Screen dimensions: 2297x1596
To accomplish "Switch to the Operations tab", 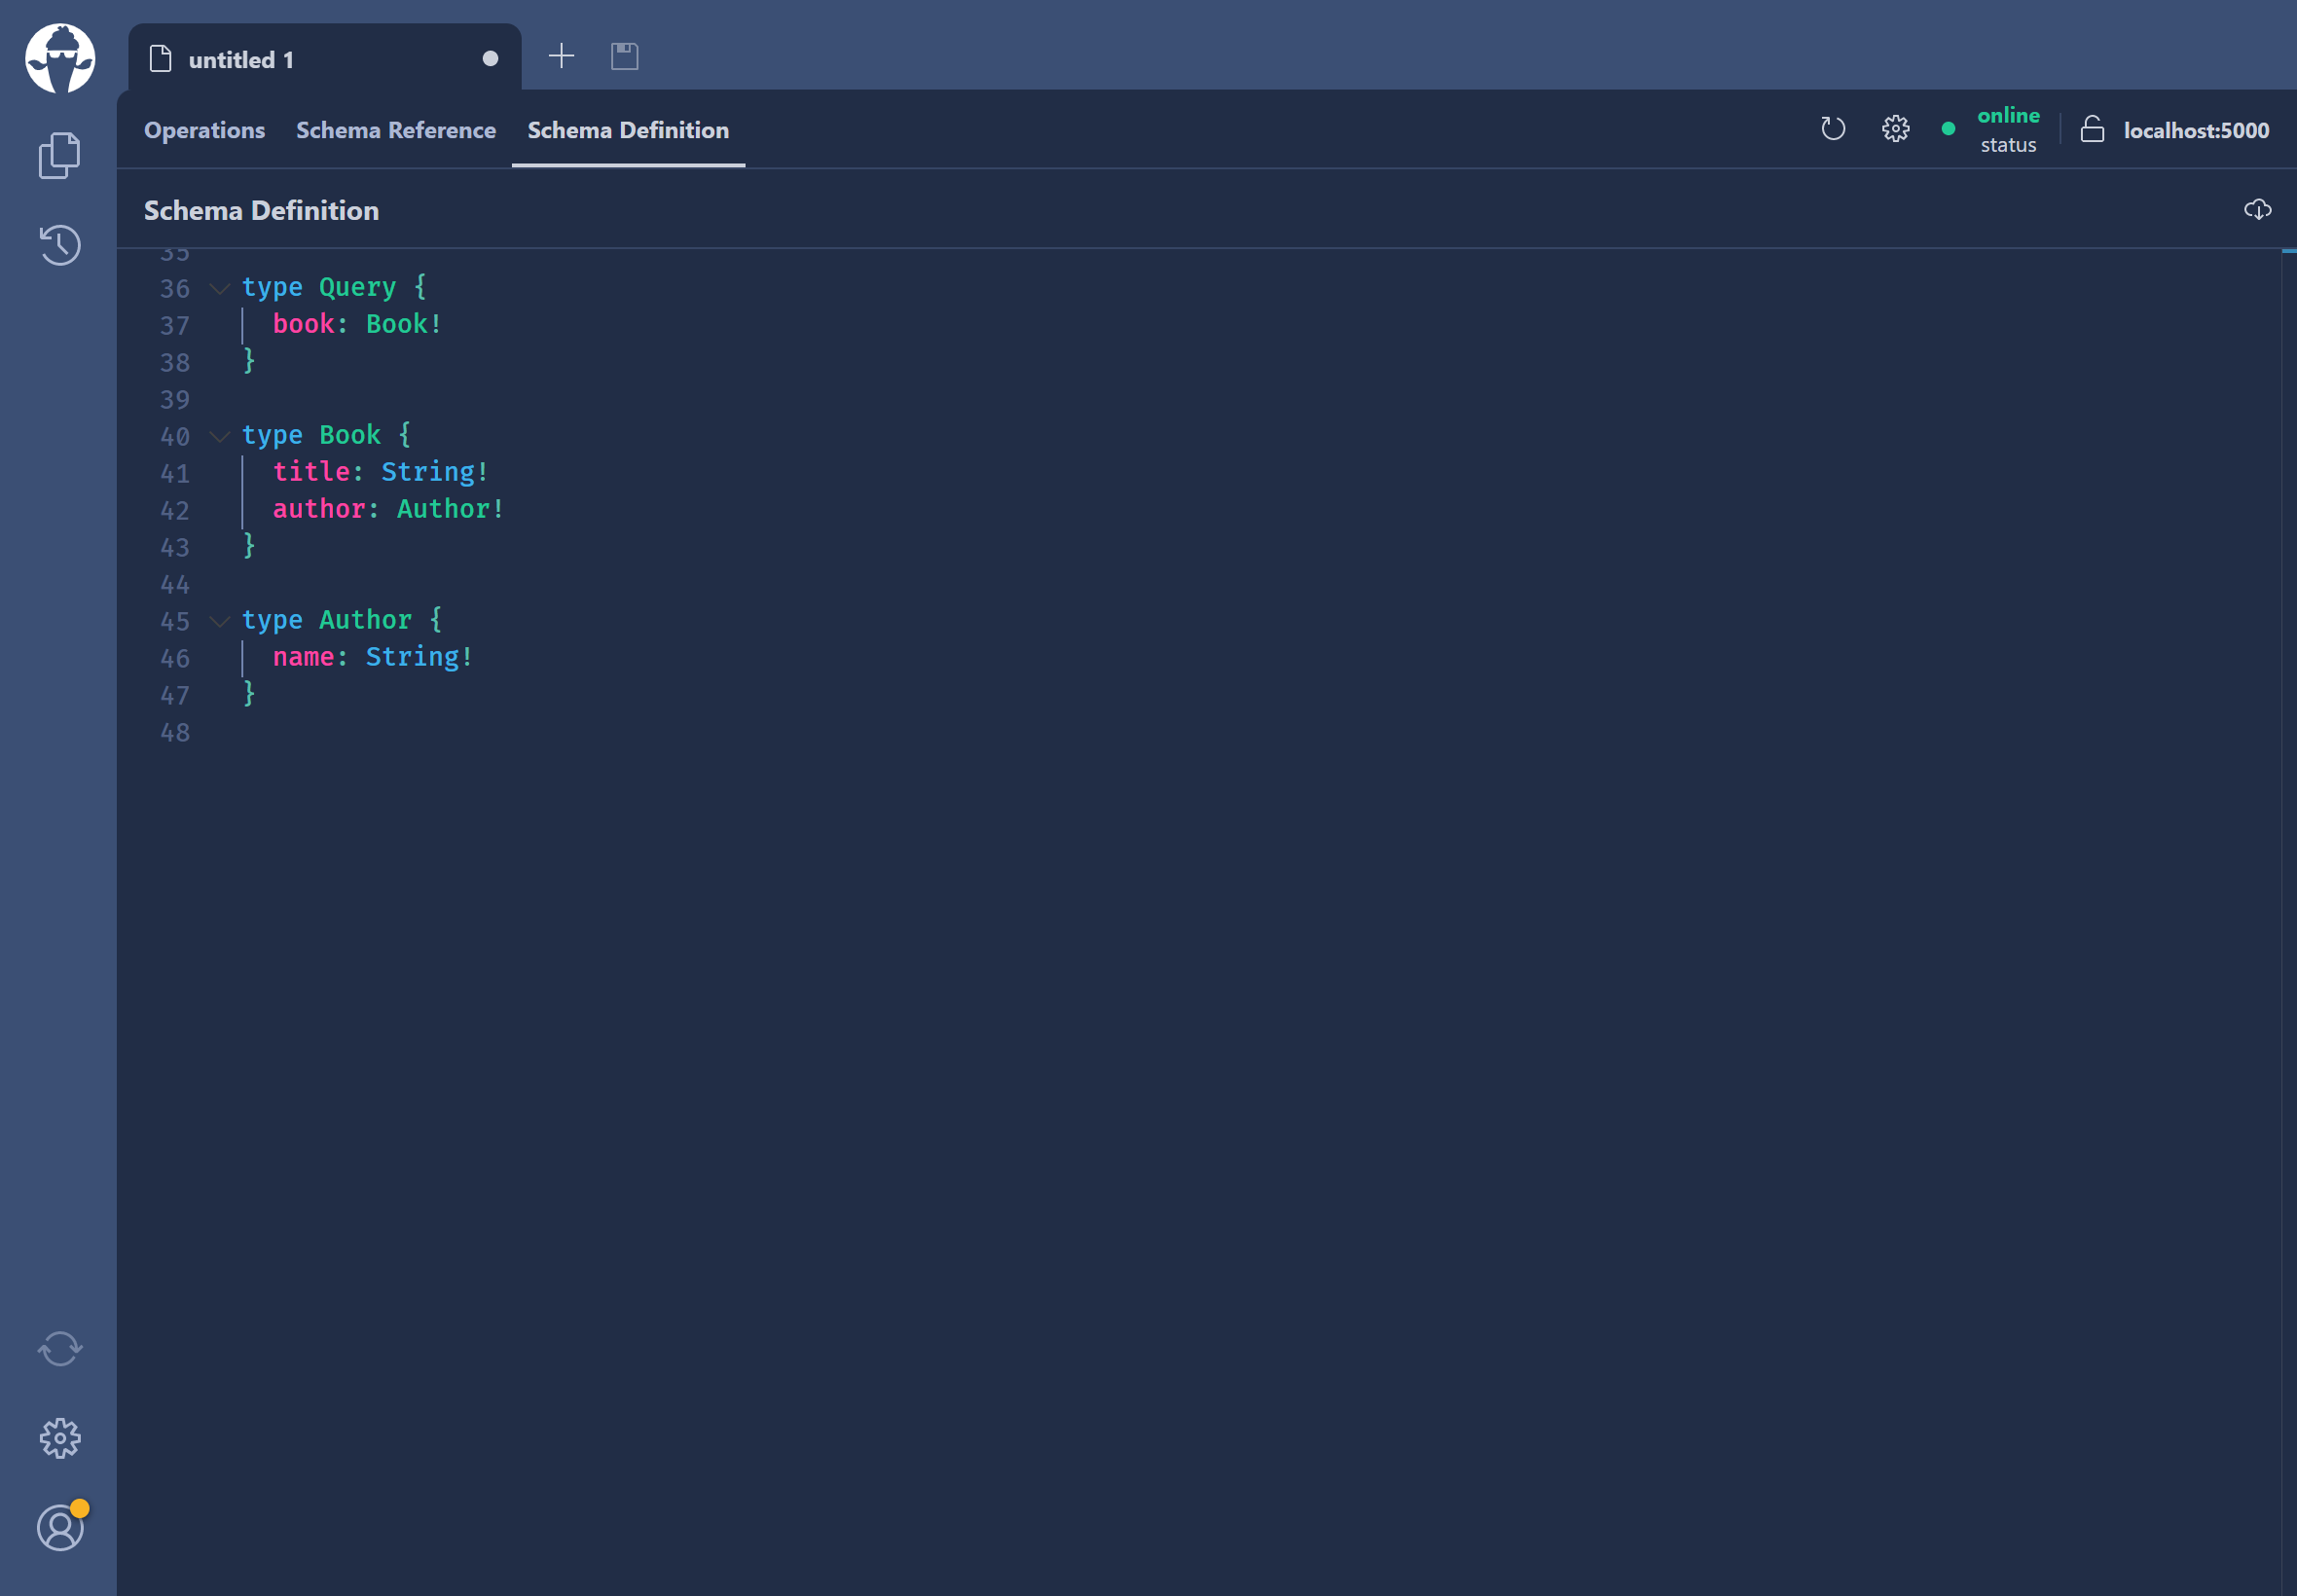I will 204,131.
